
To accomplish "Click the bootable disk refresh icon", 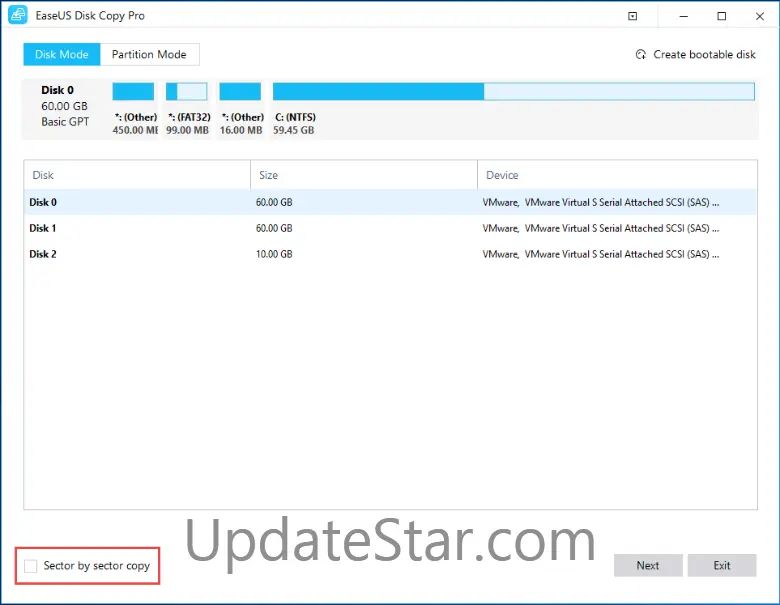I will click(x=641, y=55).
